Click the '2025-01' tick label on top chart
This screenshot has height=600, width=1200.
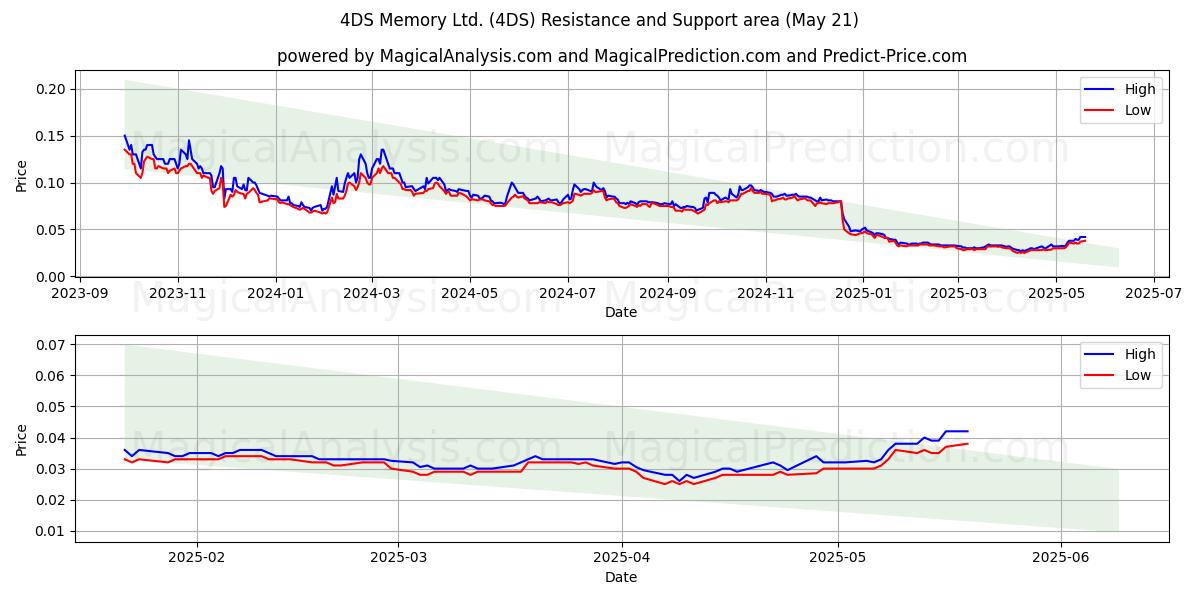tap(862, 293)
